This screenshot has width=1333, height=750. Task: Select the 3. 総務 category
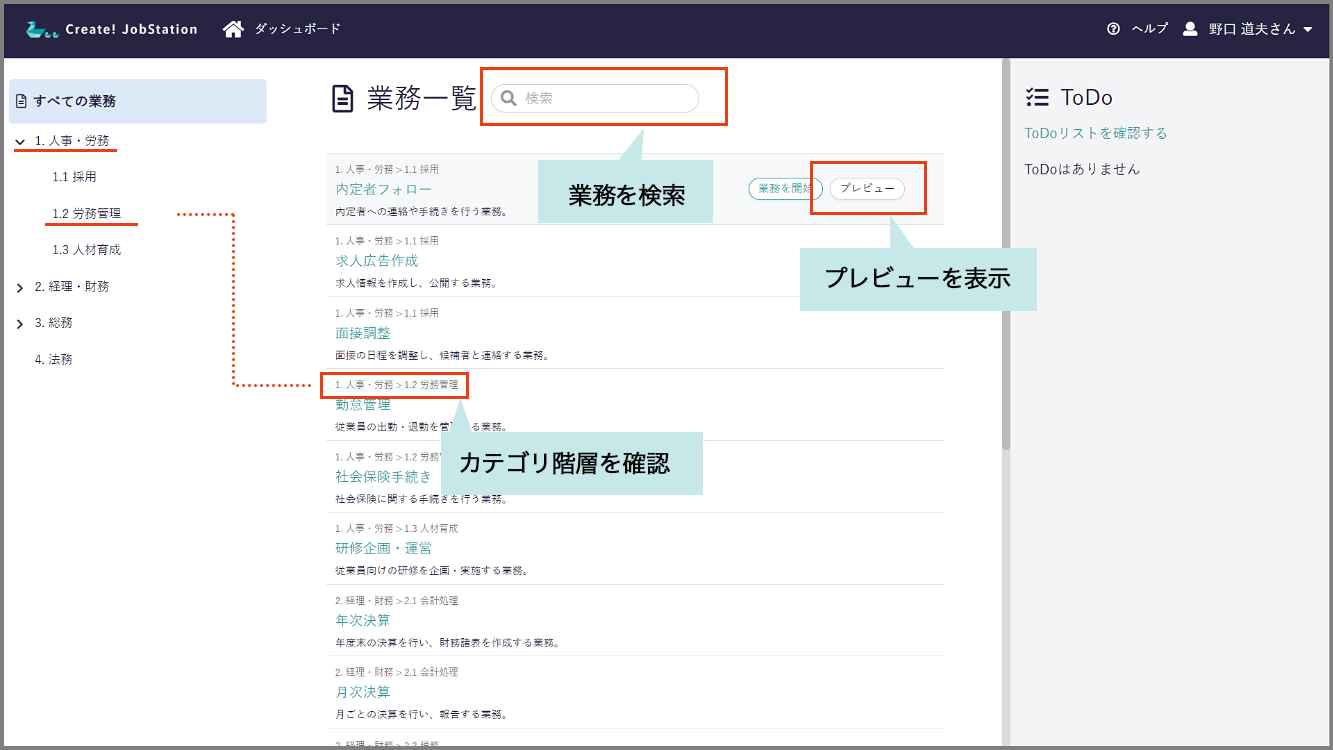coord(54,323)
